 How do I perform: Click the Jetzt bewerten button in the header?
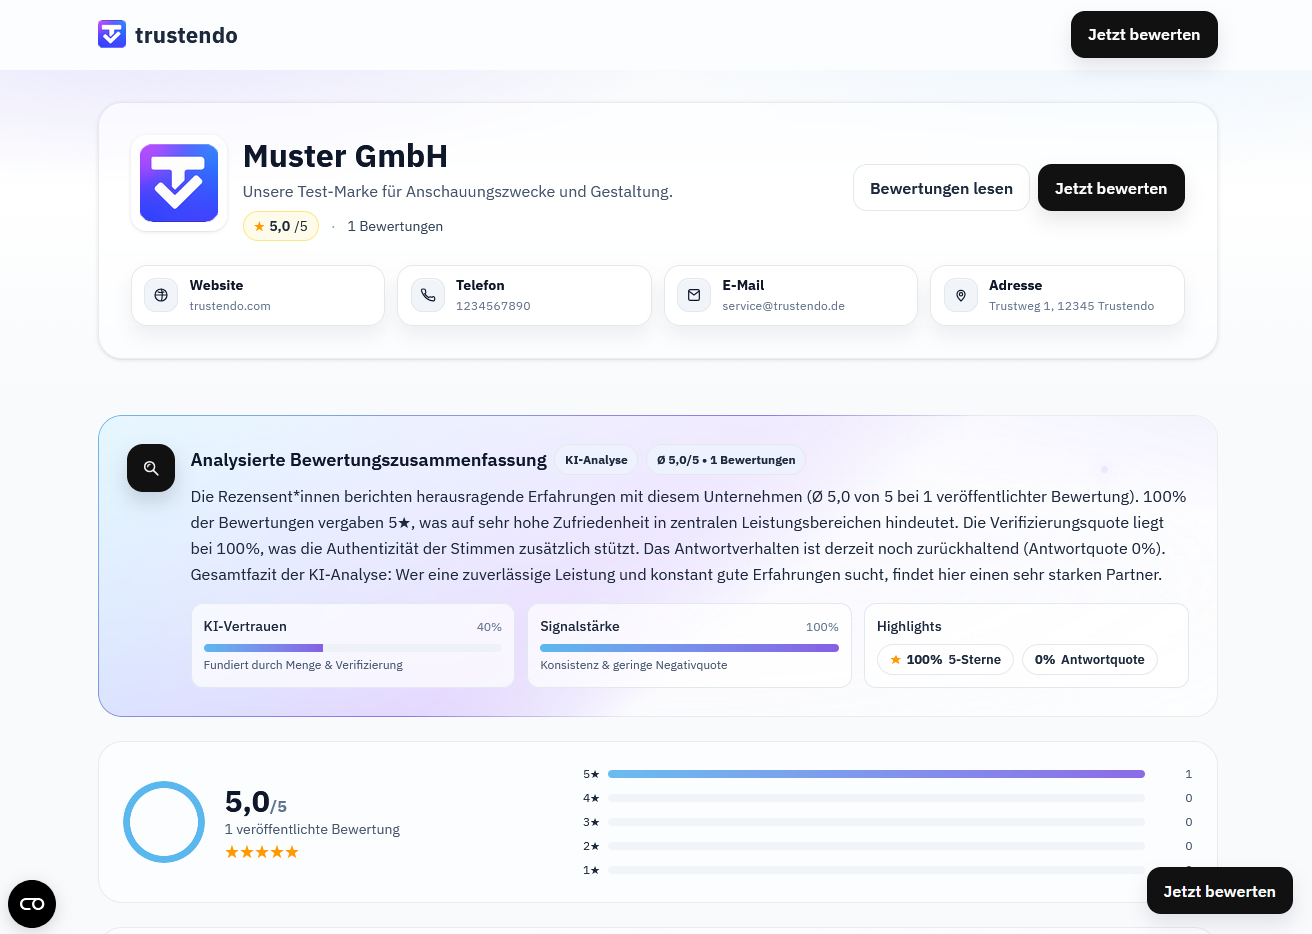(x=1144, y=34)
